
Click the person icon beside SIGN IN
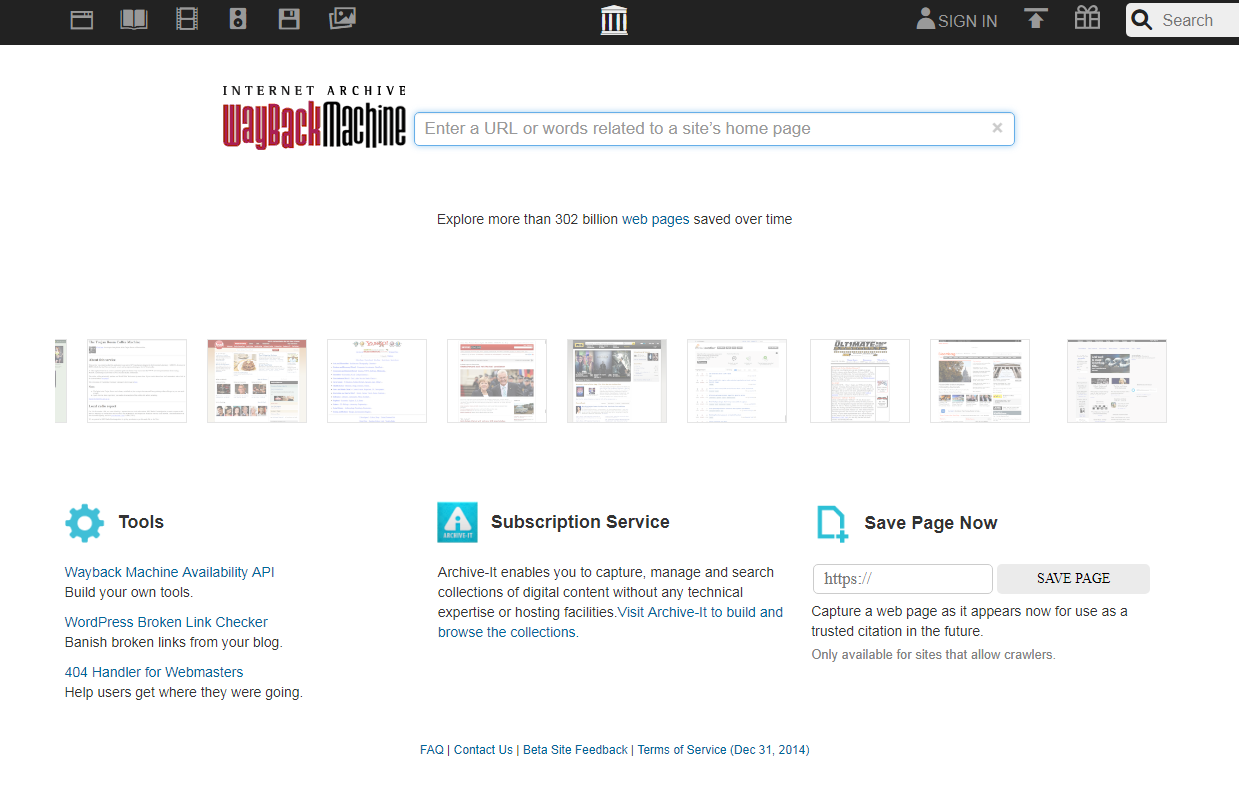click(x=926, y=19)
